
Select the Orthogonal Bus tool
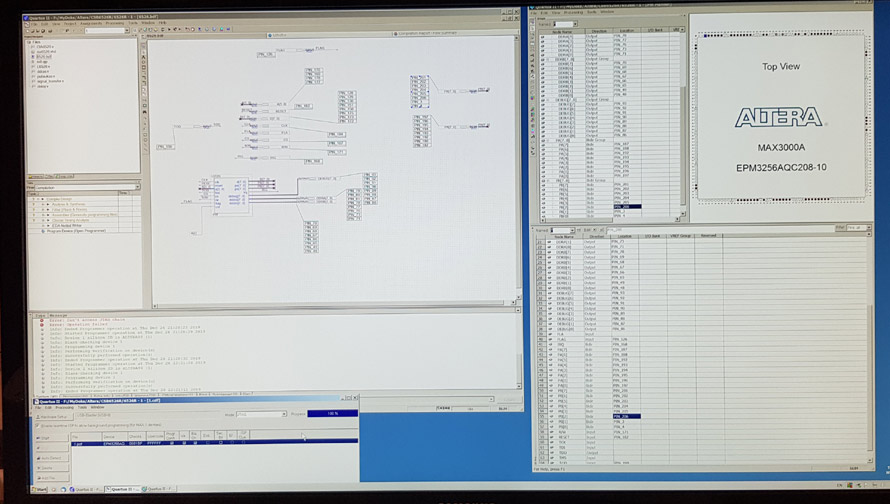[144, 78]
